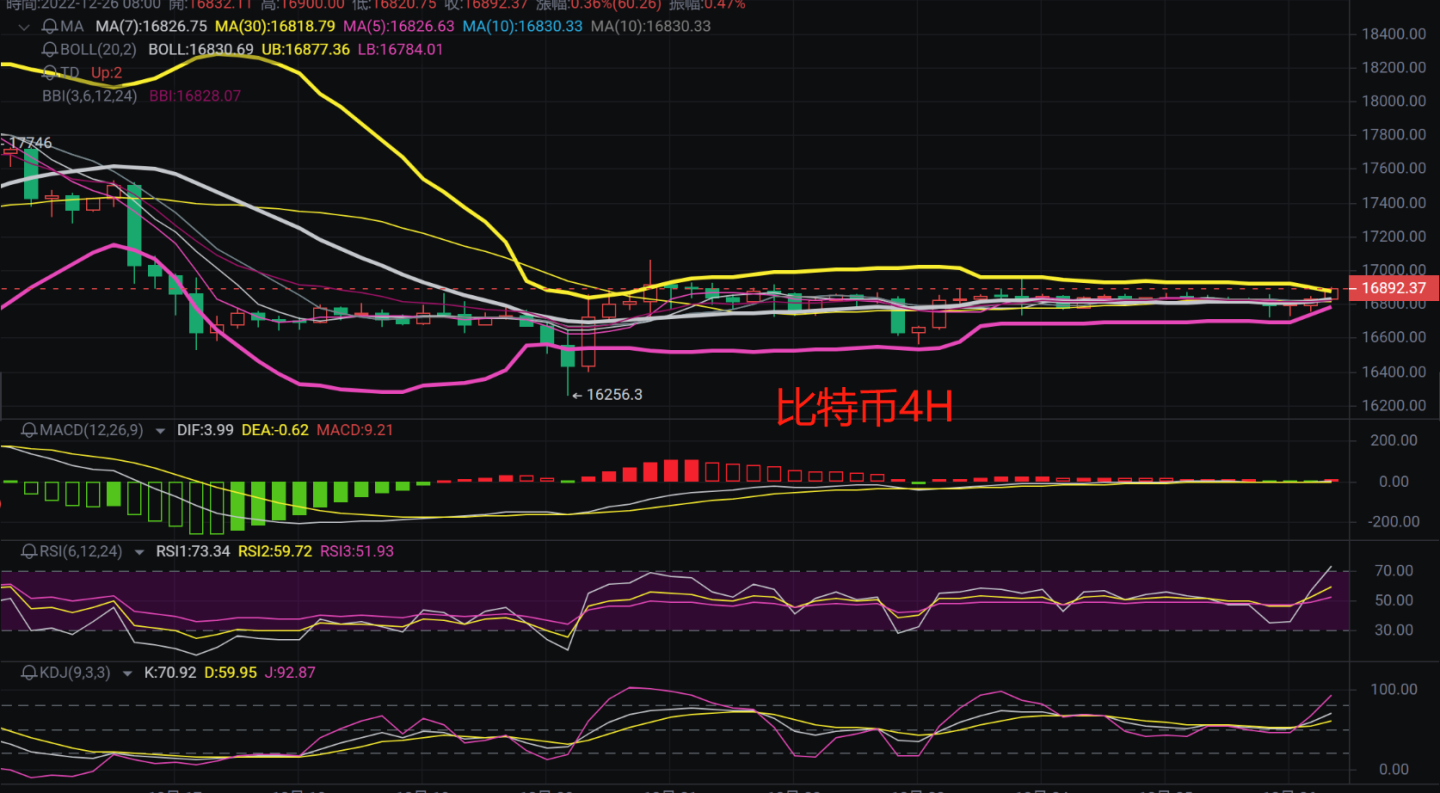Screen dimensions: 1440x793
Task: Click the bell icon next to TD
Action: [x=49, y=72]
